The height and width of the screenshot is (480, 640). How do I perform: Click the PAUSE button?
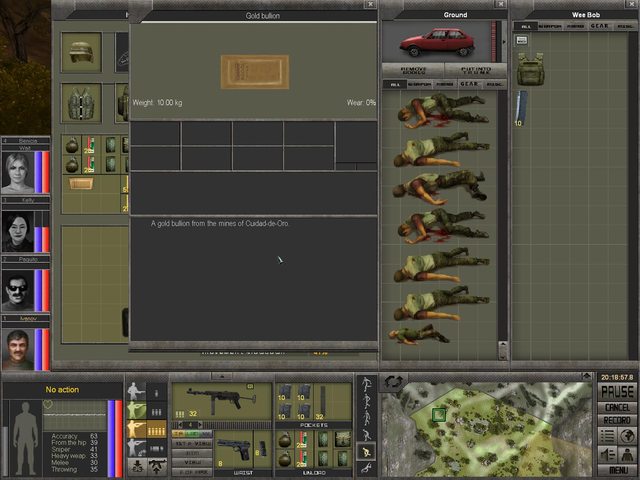(617, 392)
